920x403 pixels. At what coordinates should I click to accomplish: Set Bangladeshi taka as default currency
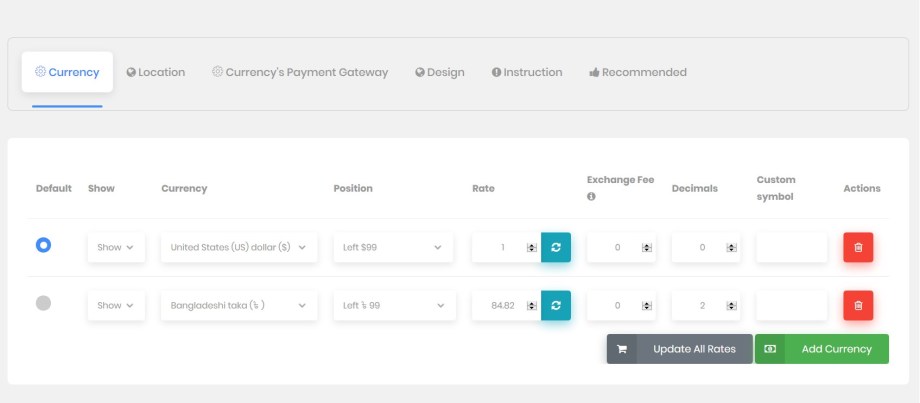pos(43,303)
